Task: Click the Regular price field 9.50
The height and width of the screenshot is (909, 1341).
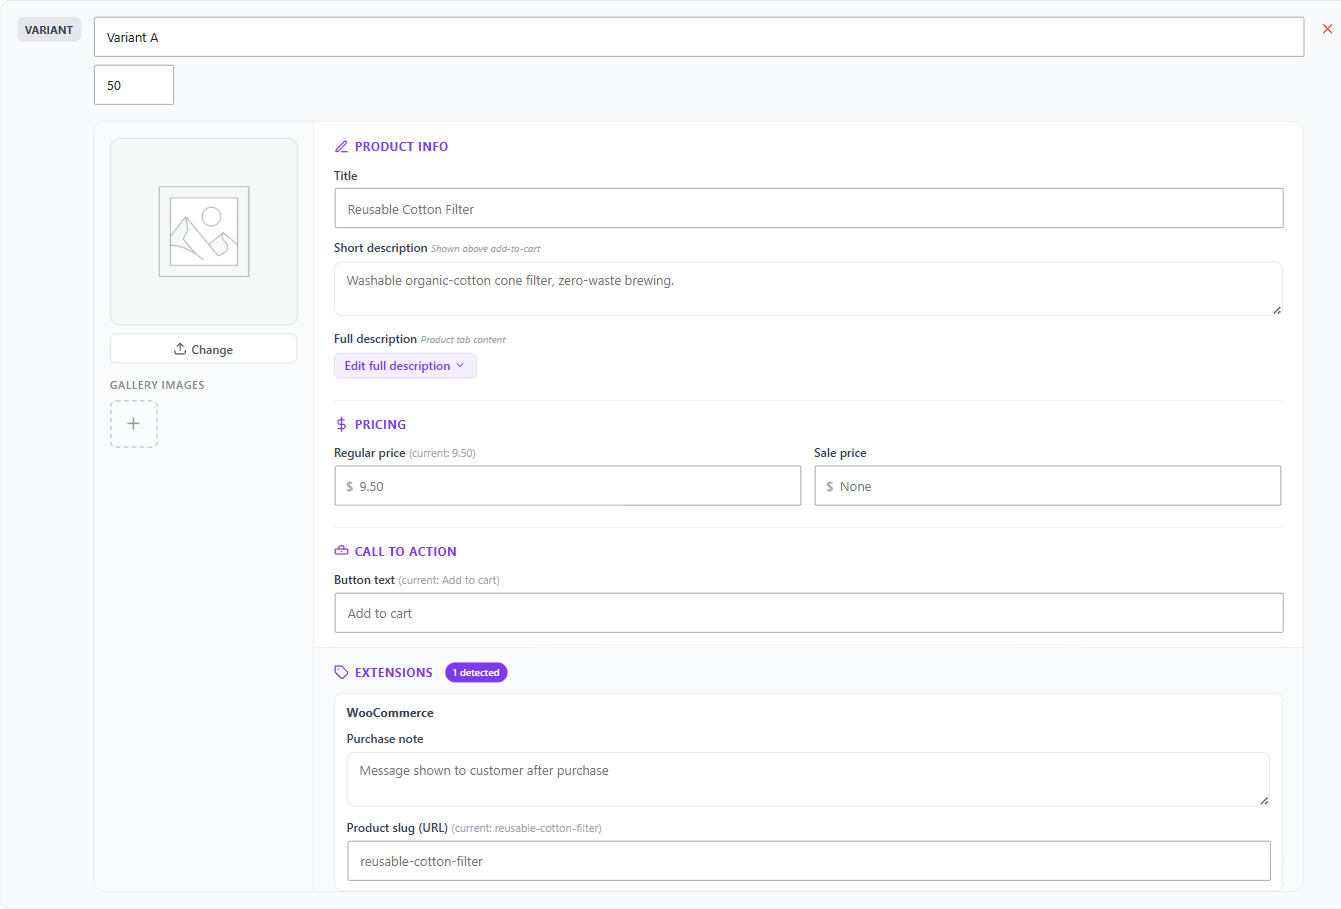Action: 567,486
